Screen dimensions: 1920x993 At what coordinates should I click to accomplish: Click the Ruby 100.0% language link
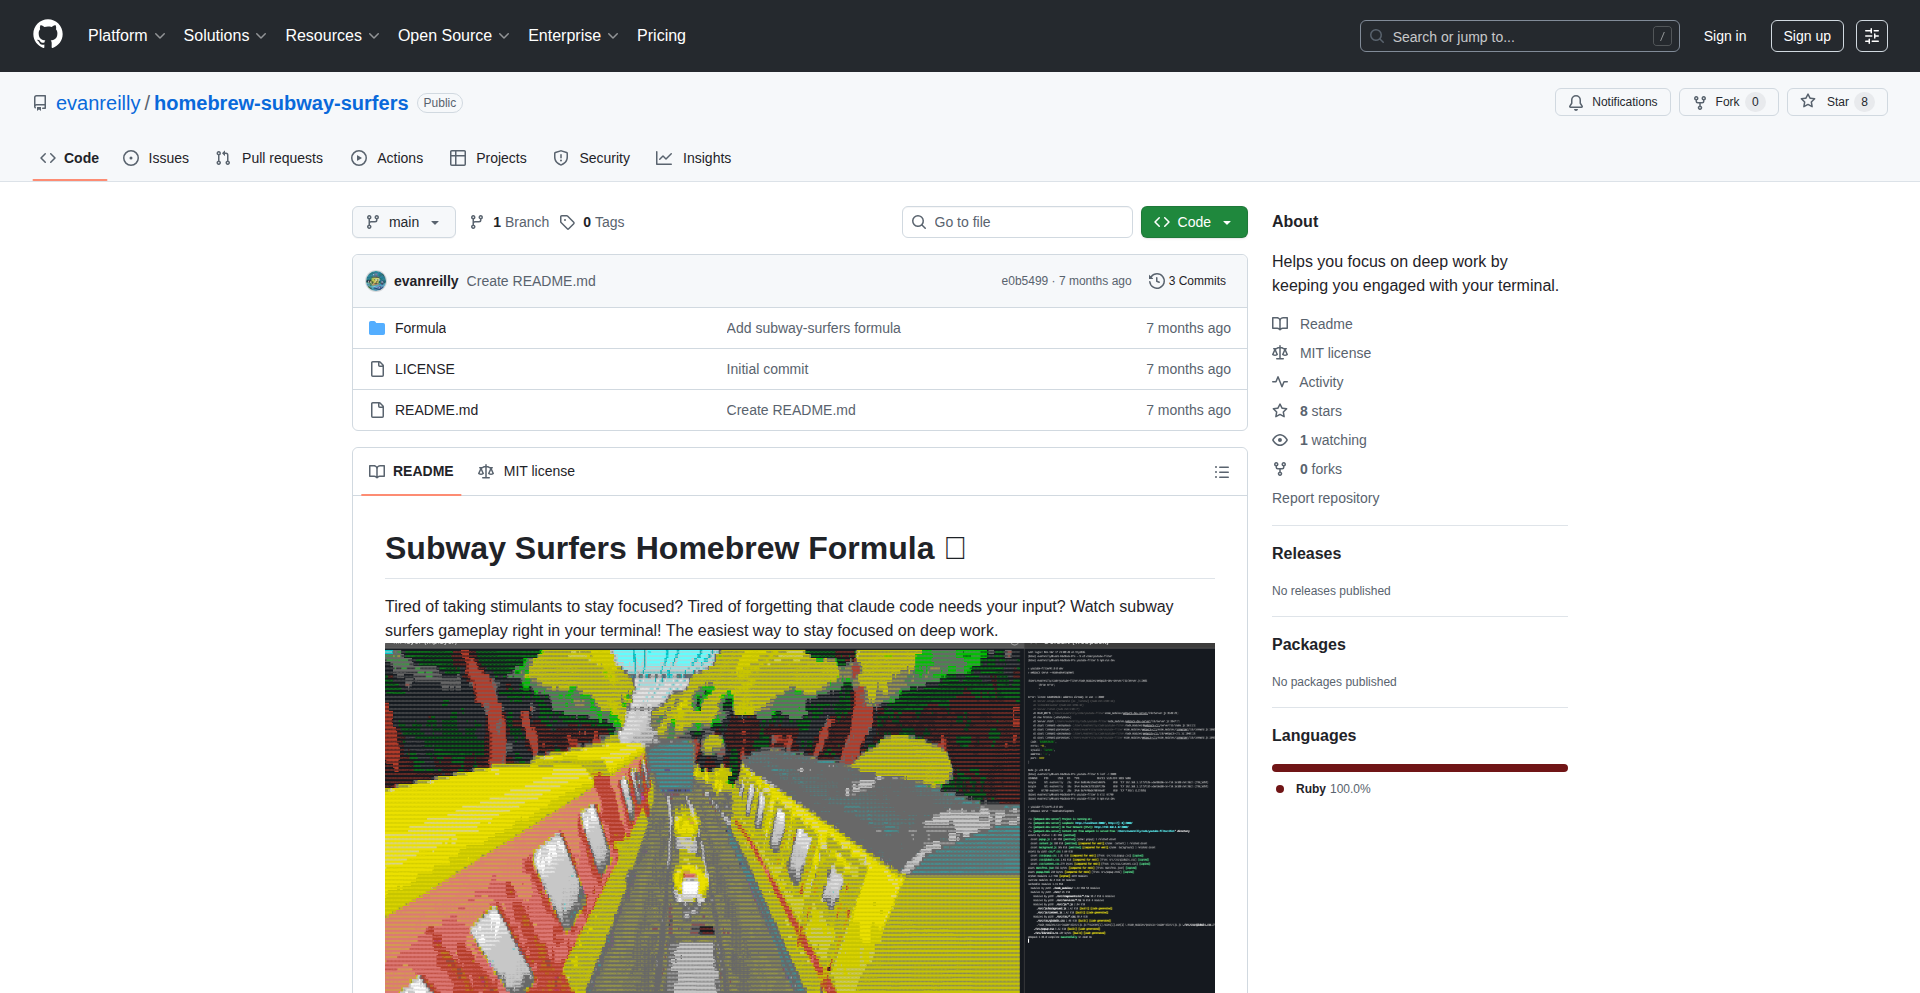point(1323,789)
